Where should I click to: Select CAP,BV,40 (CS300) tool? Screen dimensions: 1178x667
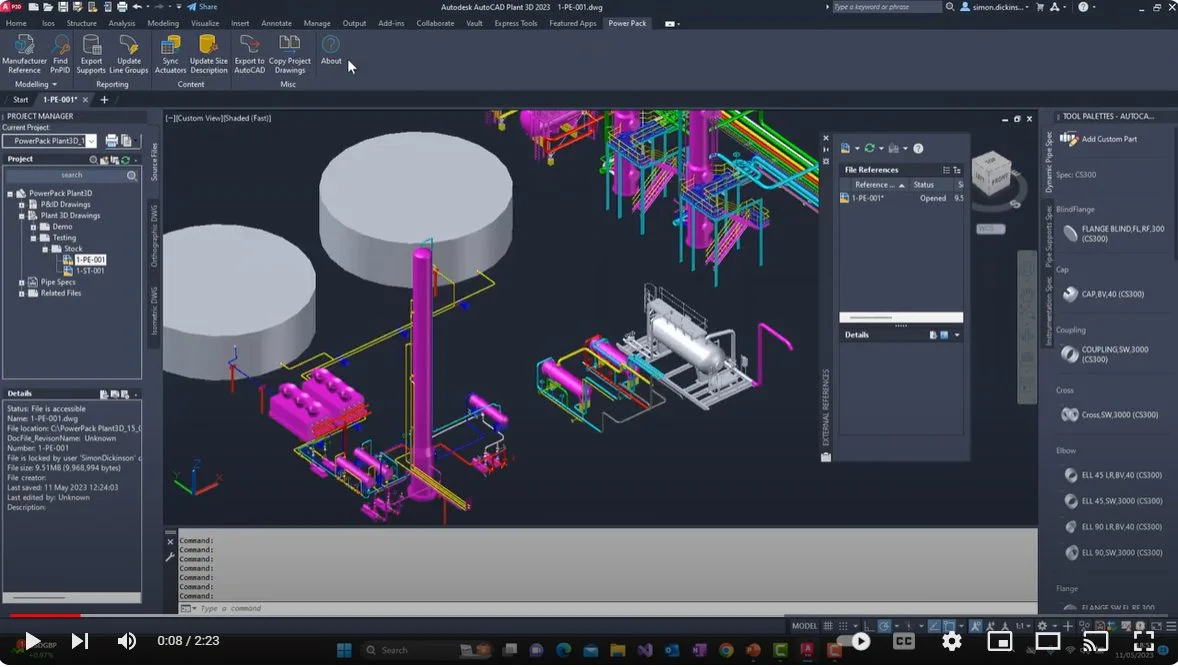click(1104, 294)
